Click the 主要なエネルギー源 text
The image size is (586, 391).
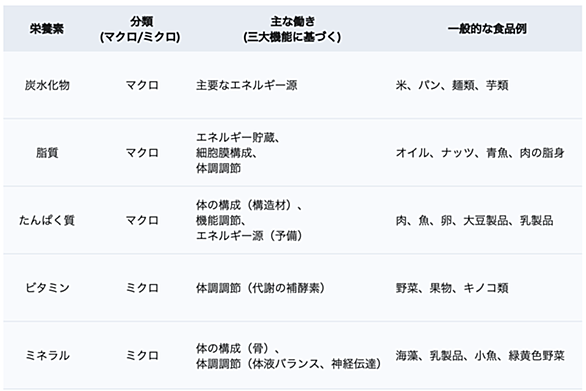[247, 85]
